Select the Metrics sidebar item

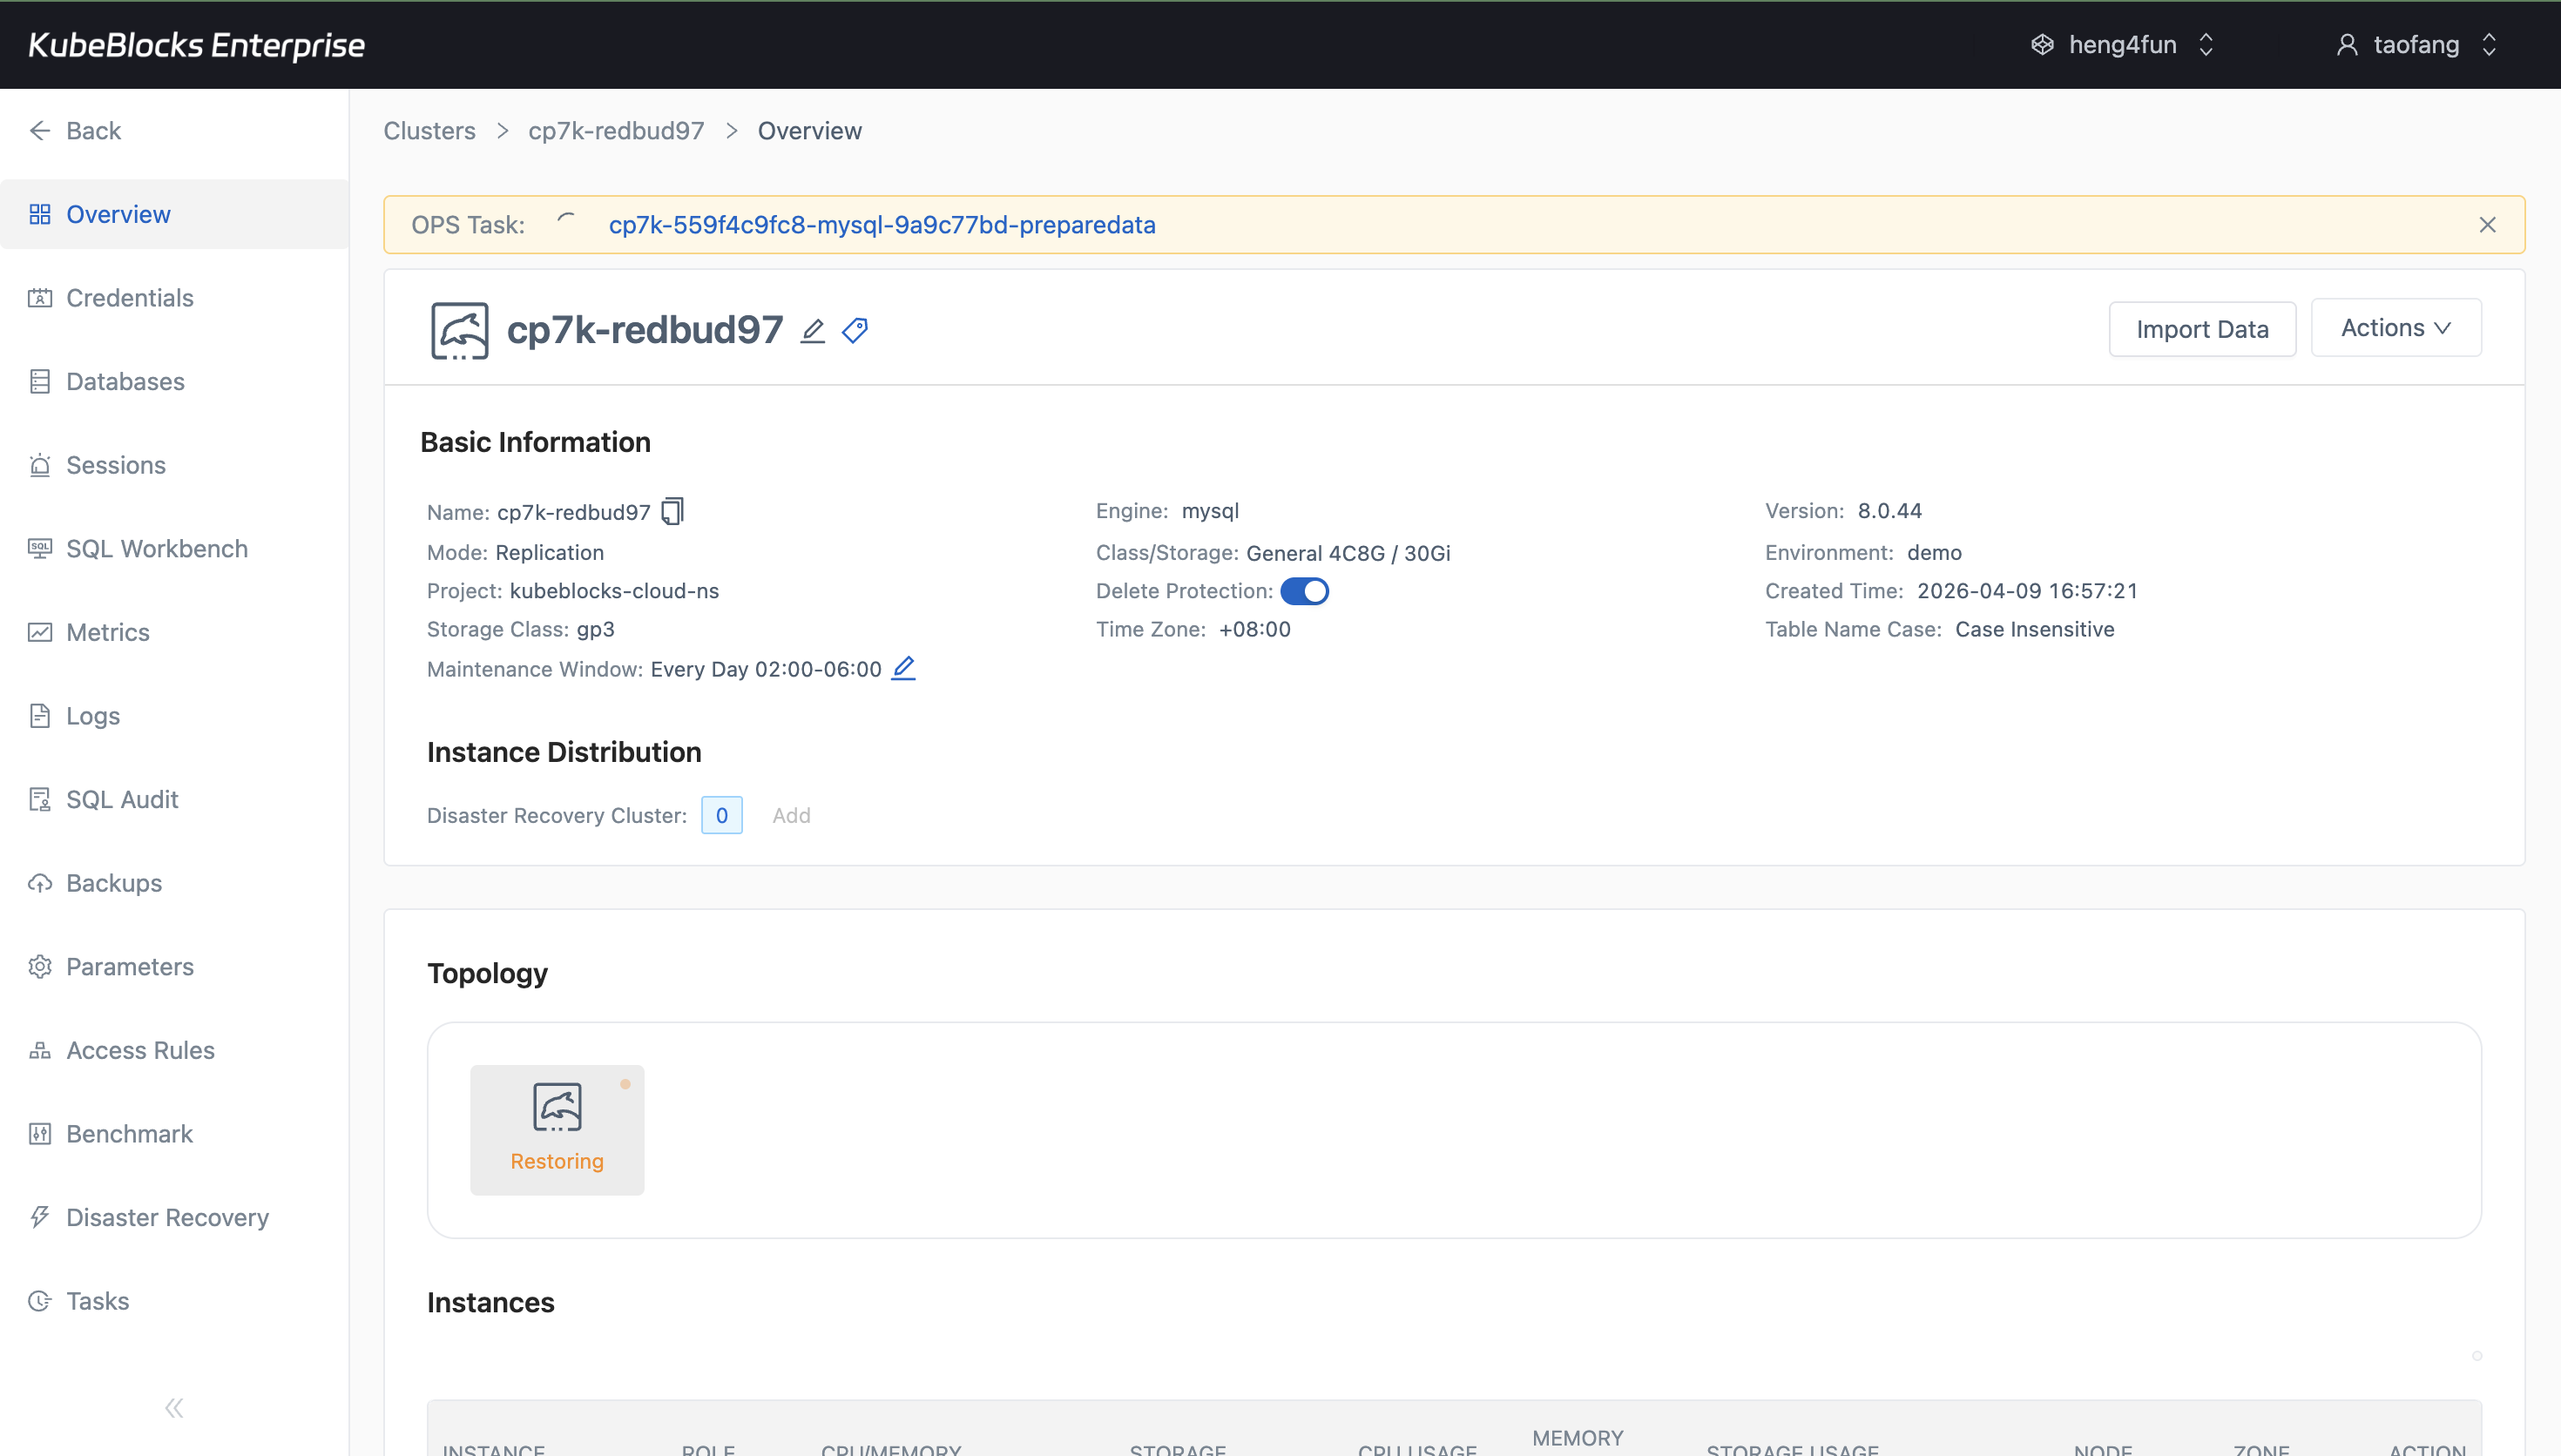pyautogui.click(x=107, y=632)
